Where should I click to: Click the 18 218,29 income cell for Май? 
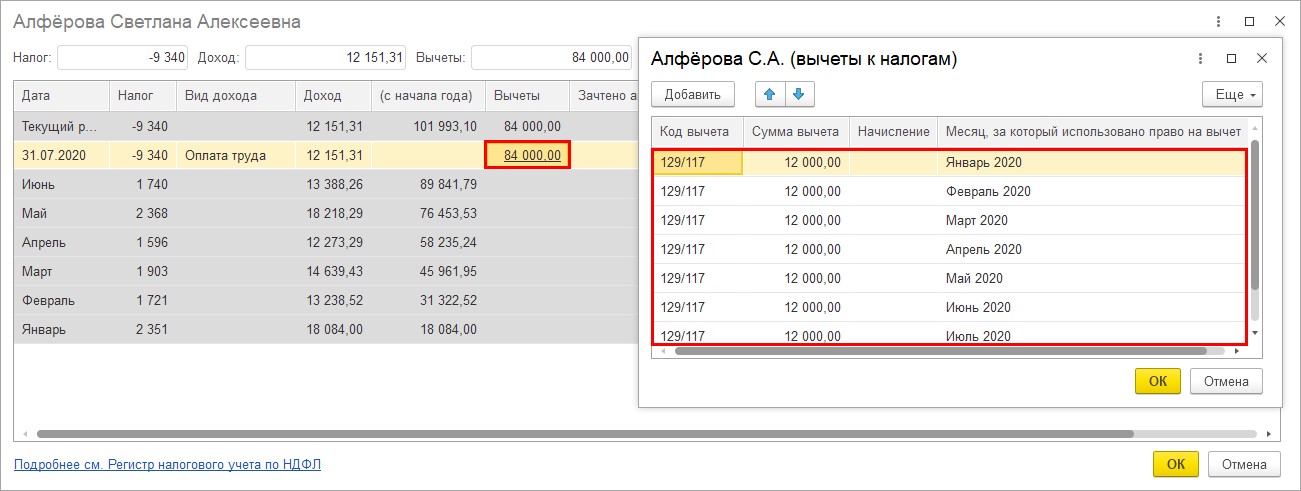point(333,213)
